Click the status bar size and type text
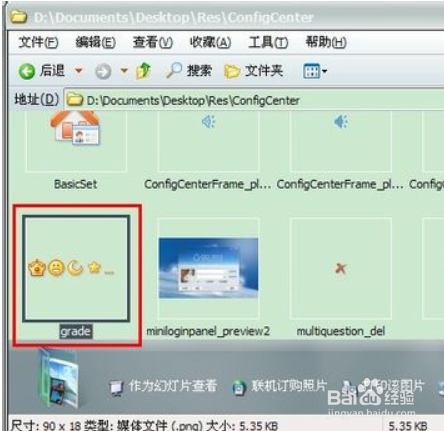 click(x=144, y=425)
